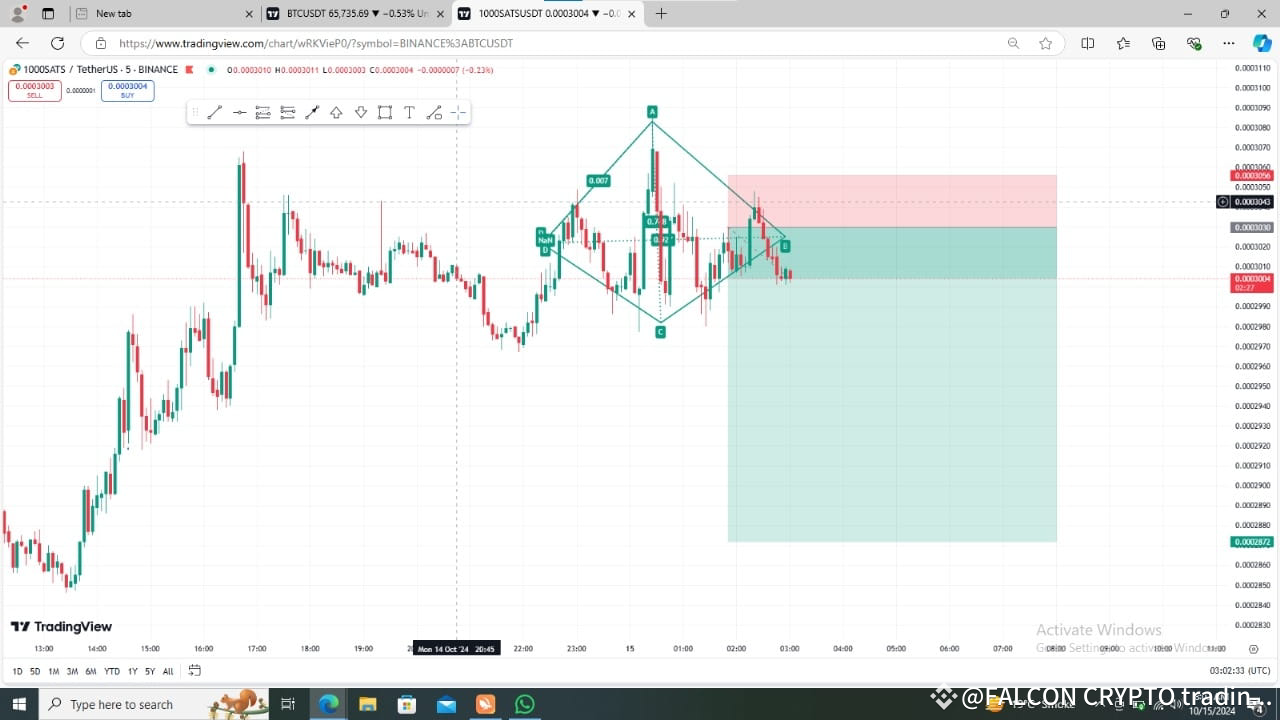Open browser Settings and more menu
This screenshot has width=1280, height=720.
(x=1228, y=43)
